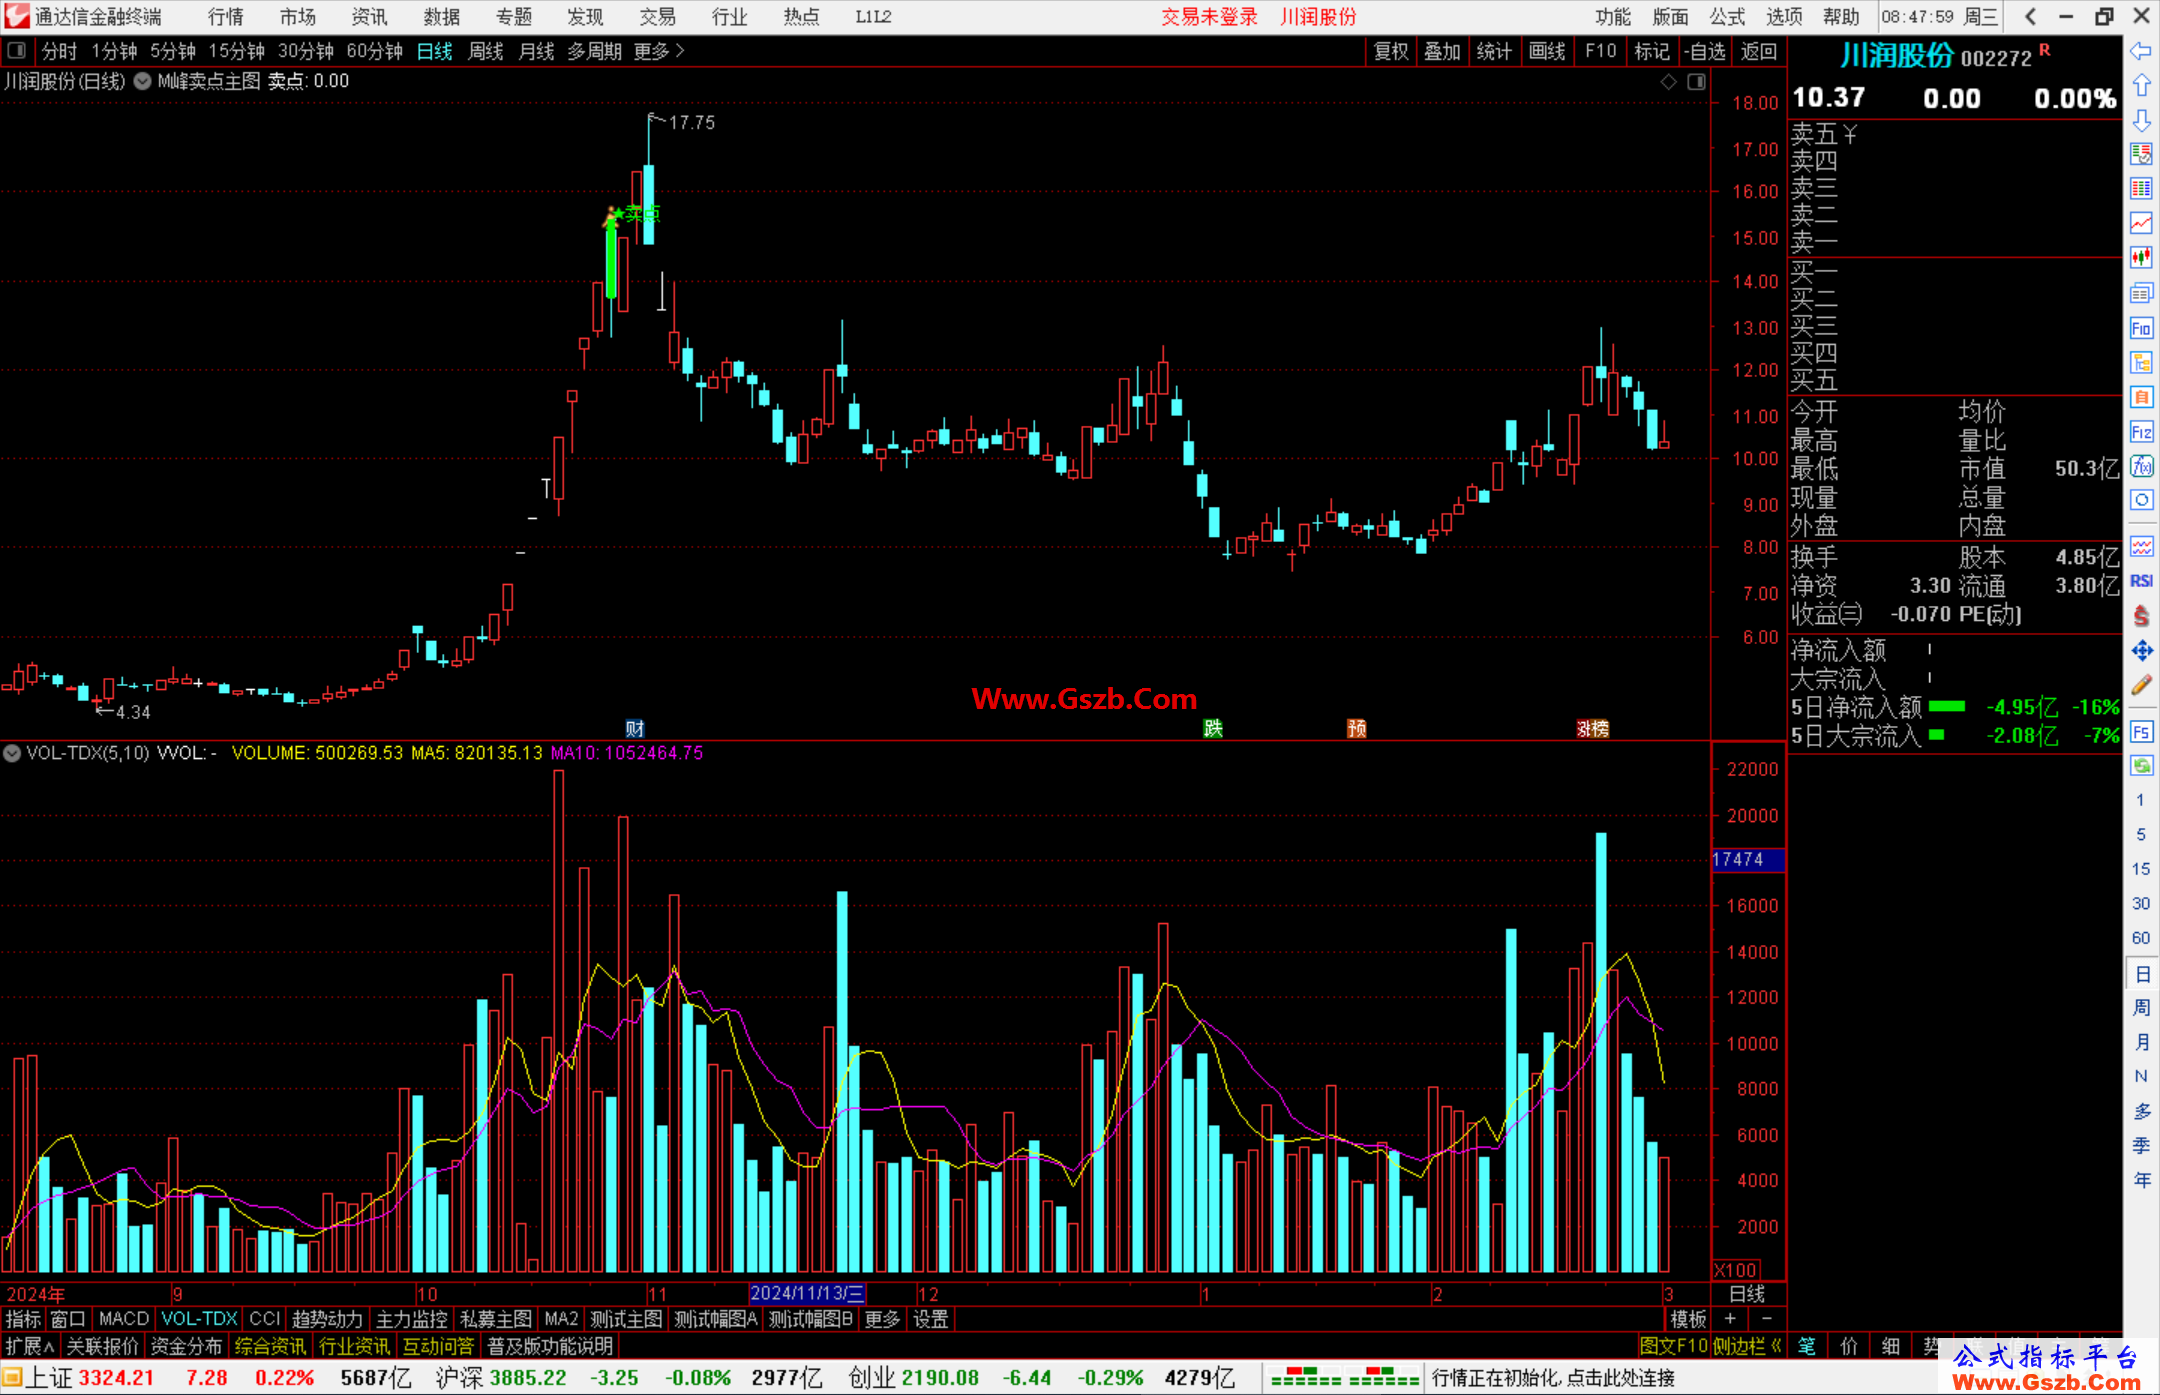Image resolution: width=2160 pixels, height=1395 pixels.
Task: Open the colored quote table grid icon
Action: 2141,189
